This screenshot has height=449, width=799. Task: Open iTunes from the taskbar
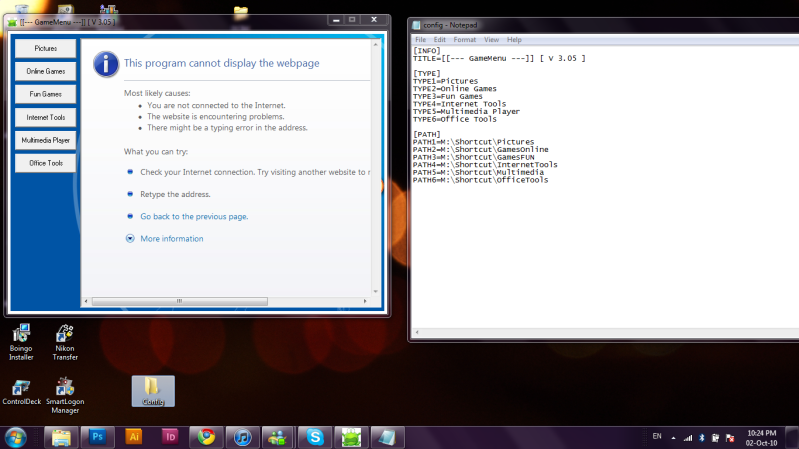pyautogui.click(x=242, y=437)
